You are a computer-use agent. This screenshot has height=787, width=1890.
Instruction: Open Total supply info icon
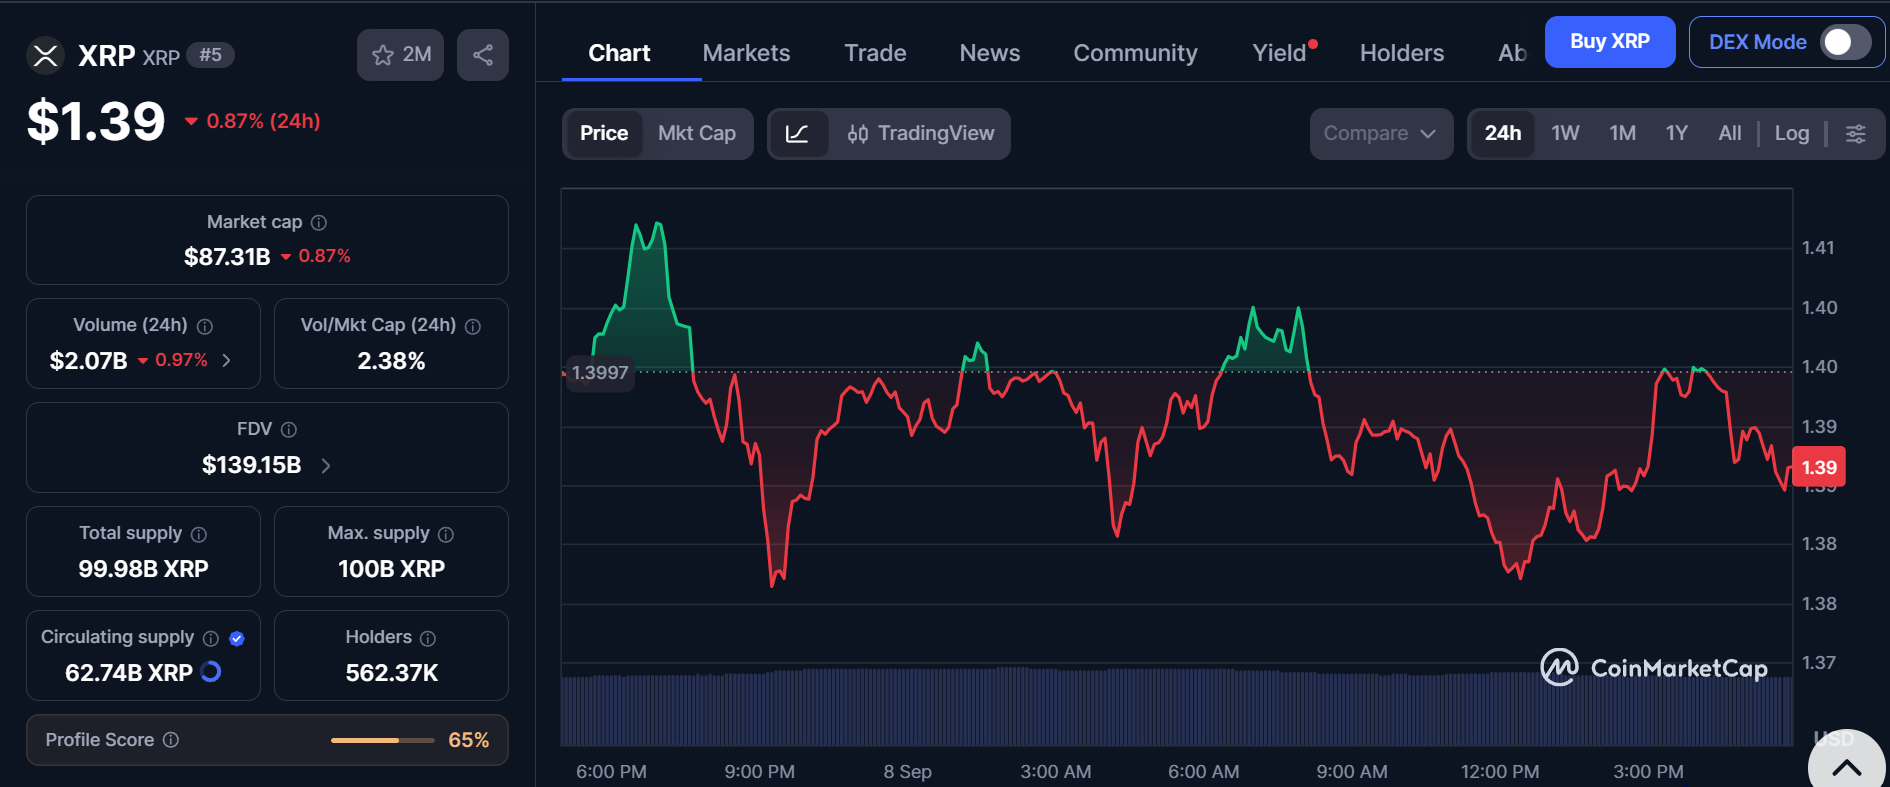point(199,534)
